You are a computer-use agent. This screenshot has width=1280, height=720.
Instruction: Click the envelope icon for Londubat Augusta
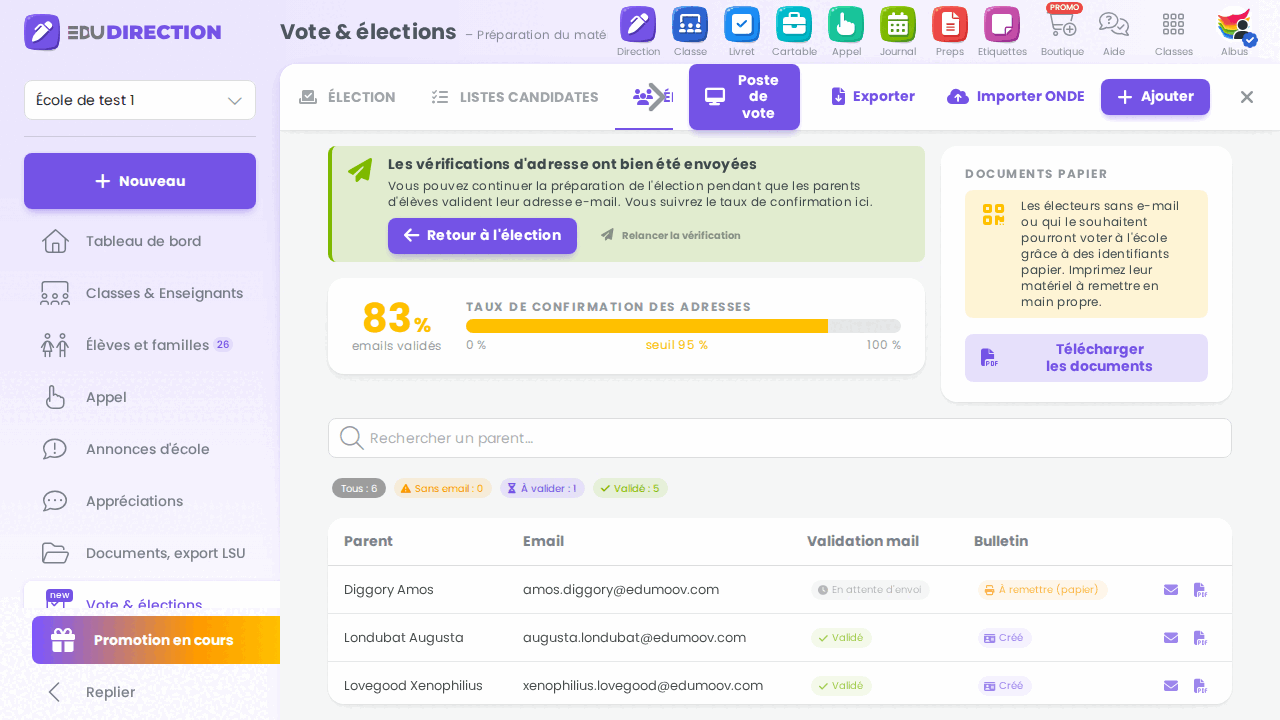tap(1171, 638)
